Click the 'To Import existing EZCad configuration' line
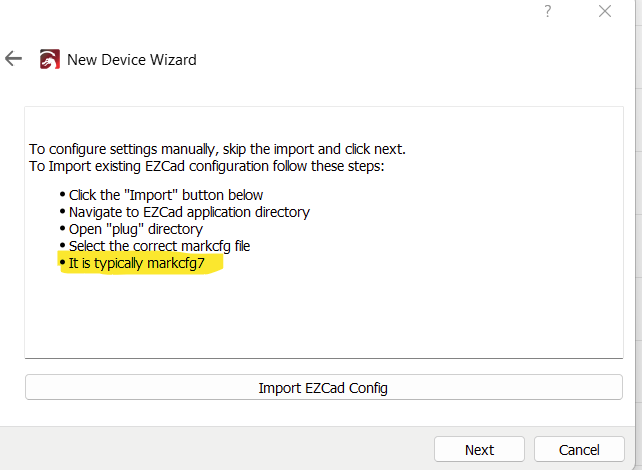 click(x=207, y=166)
